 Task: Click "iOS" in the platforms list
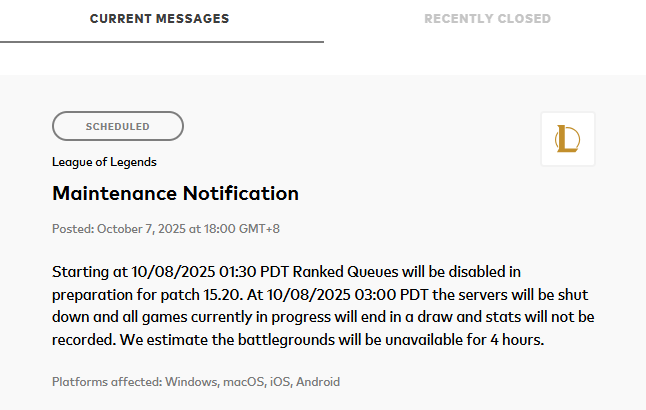[281, 382]
